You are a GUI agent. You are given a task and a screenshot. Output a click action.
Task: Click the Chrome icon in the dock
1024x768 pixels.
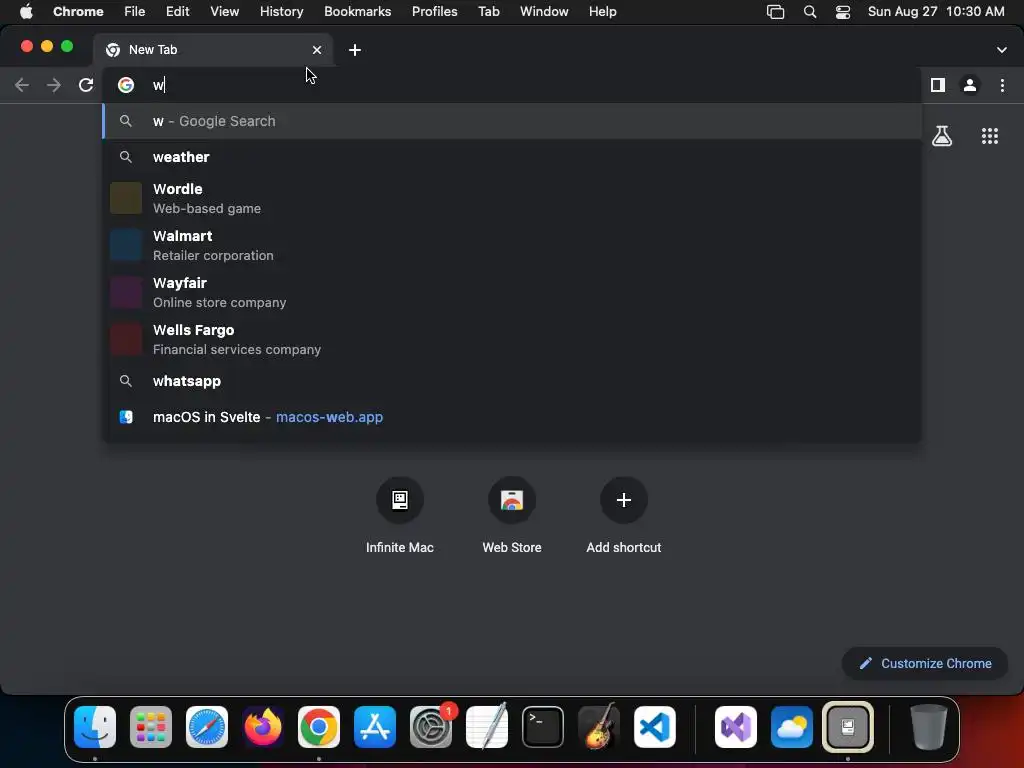click(x=319, y=727)
